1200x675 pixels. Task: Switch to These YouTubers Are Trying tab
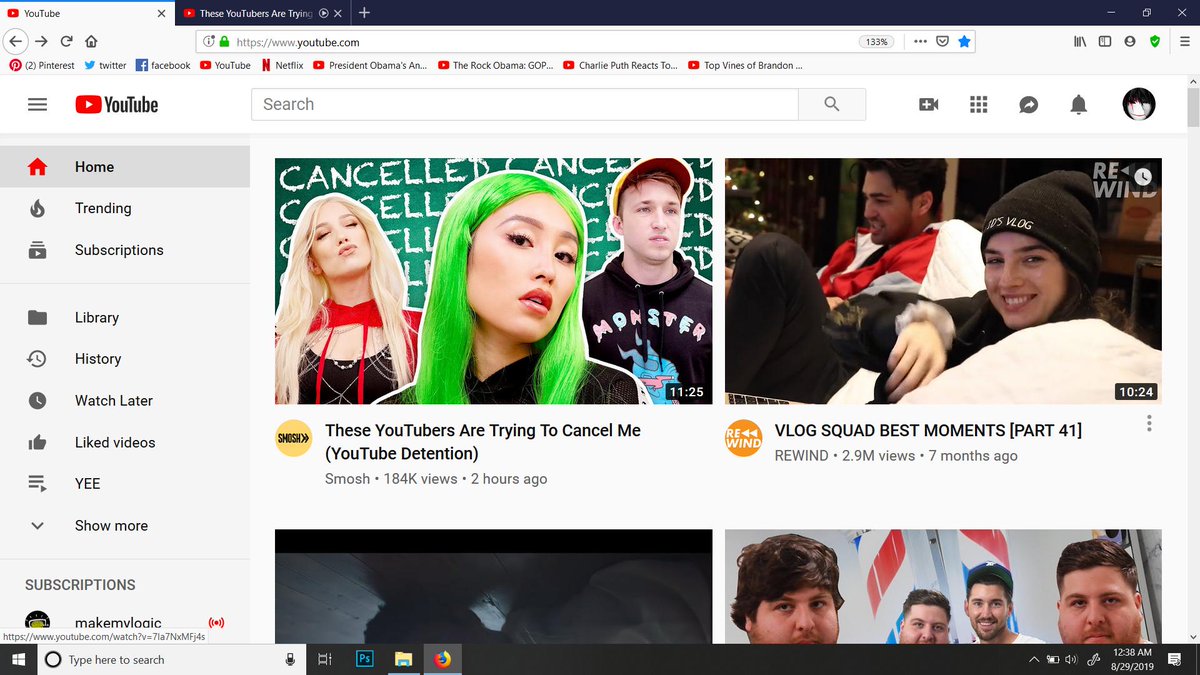[x=262, y=13]
